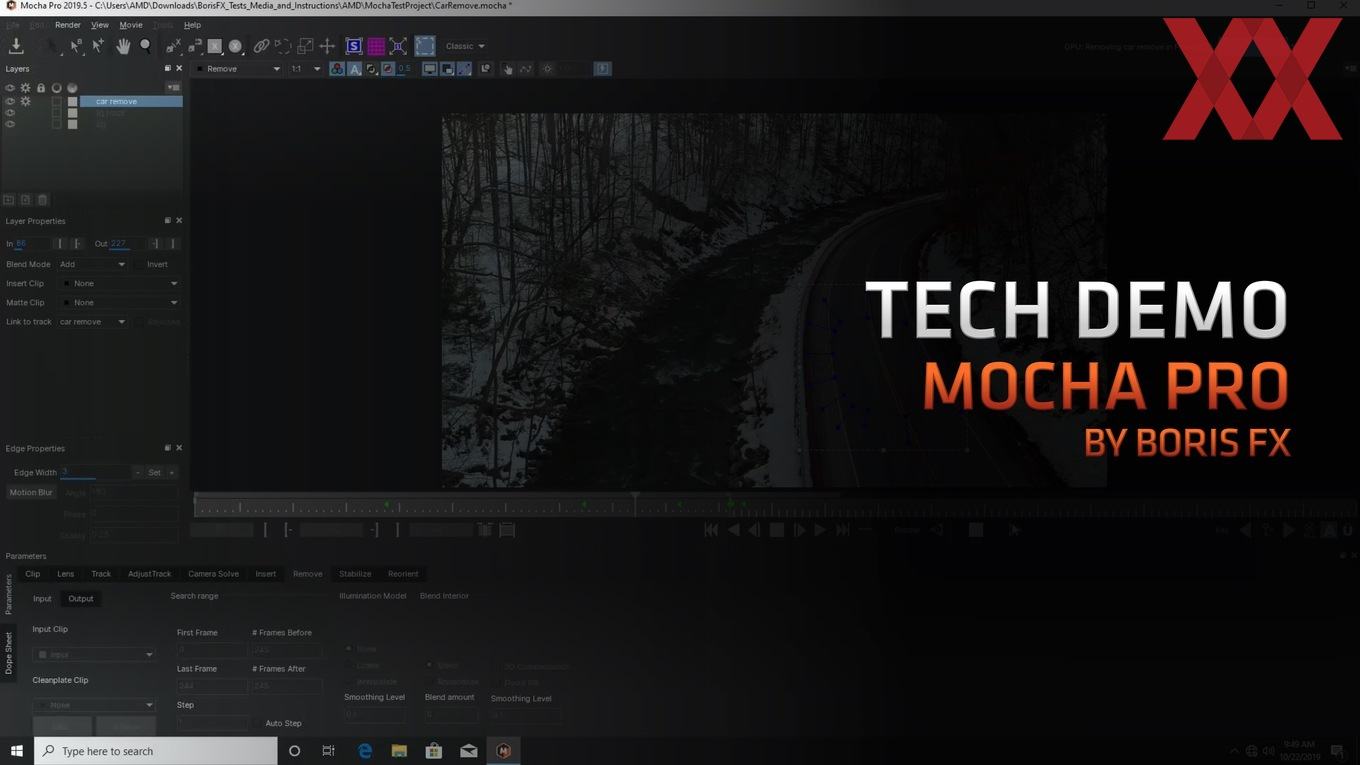1360x765 pixels.
Task: Open the Help menu
Action: [192, 25]
